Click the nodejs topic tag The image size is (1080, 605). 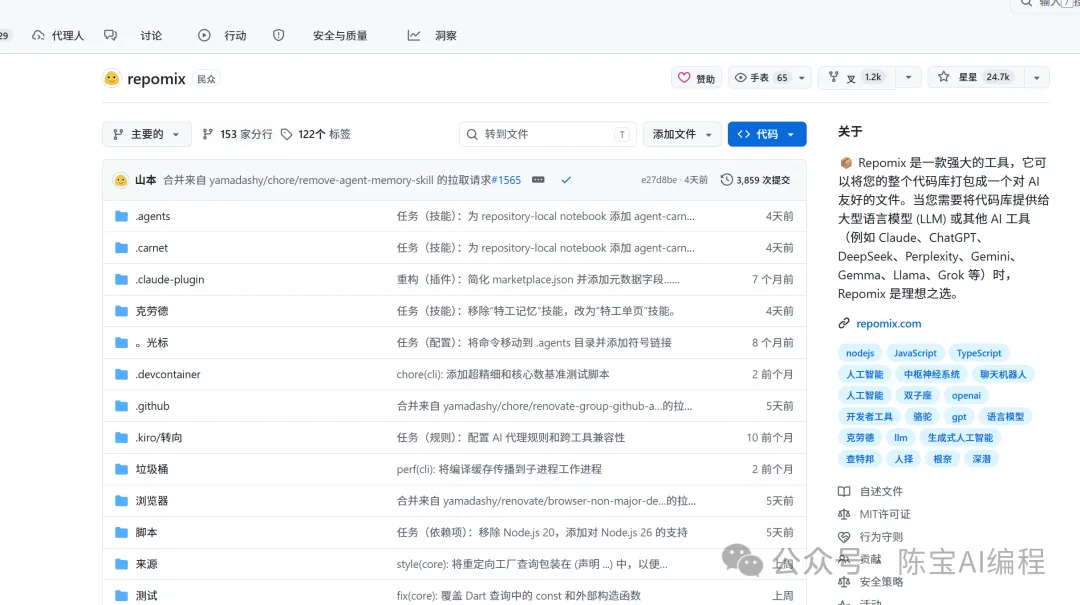coord(860,353)
